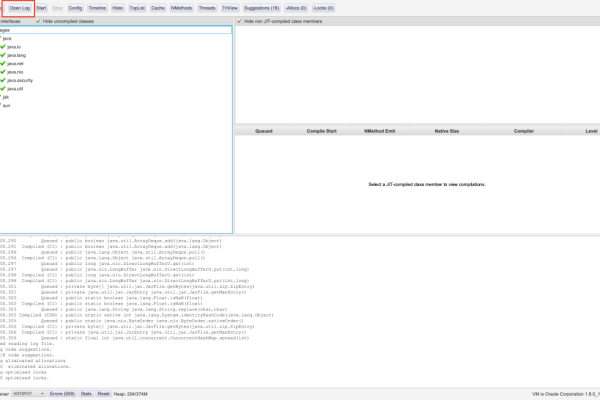
Task: Open the Cache code cache view
Action: click(x=158, y=8)
